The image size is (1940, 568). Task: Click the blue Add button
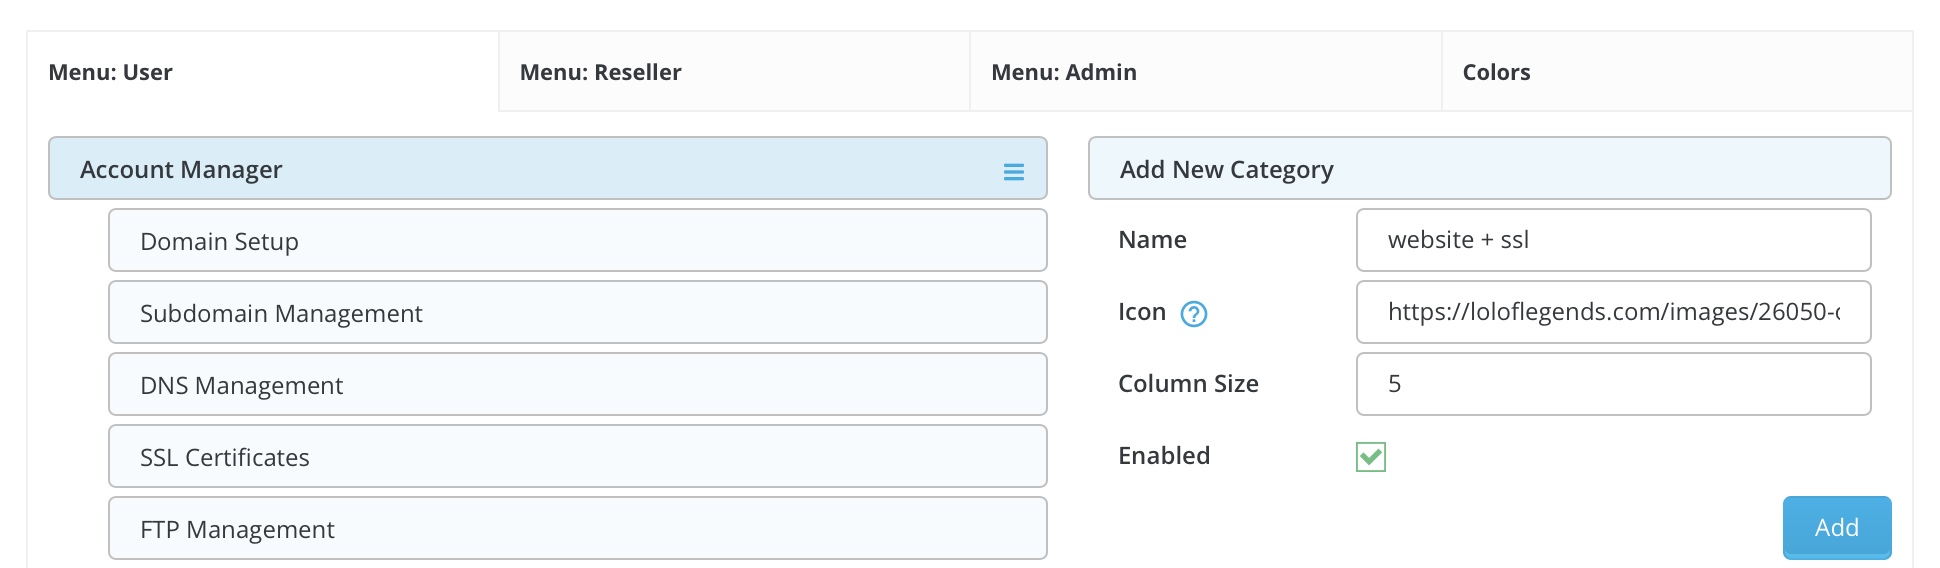(x=1837, y=527)
